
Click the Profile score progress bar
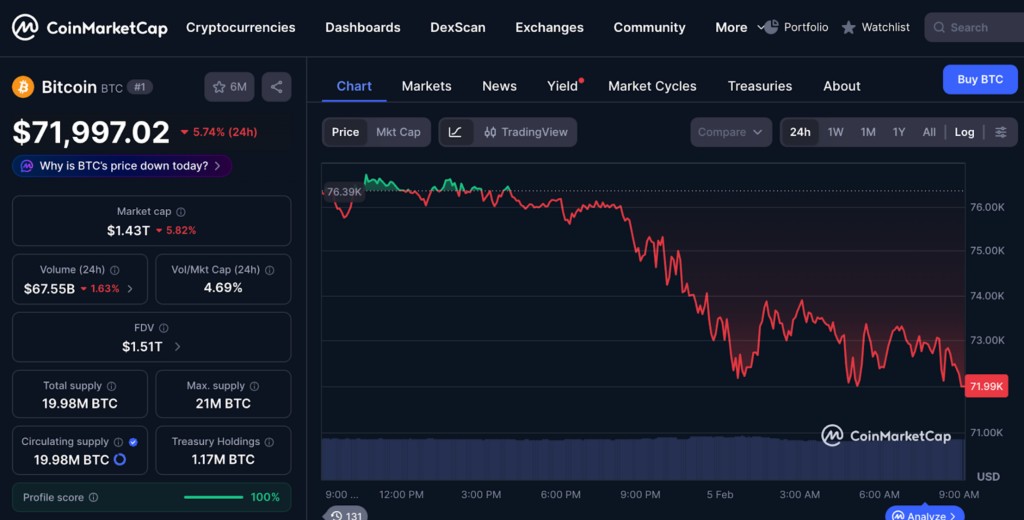tap(214, 497)
